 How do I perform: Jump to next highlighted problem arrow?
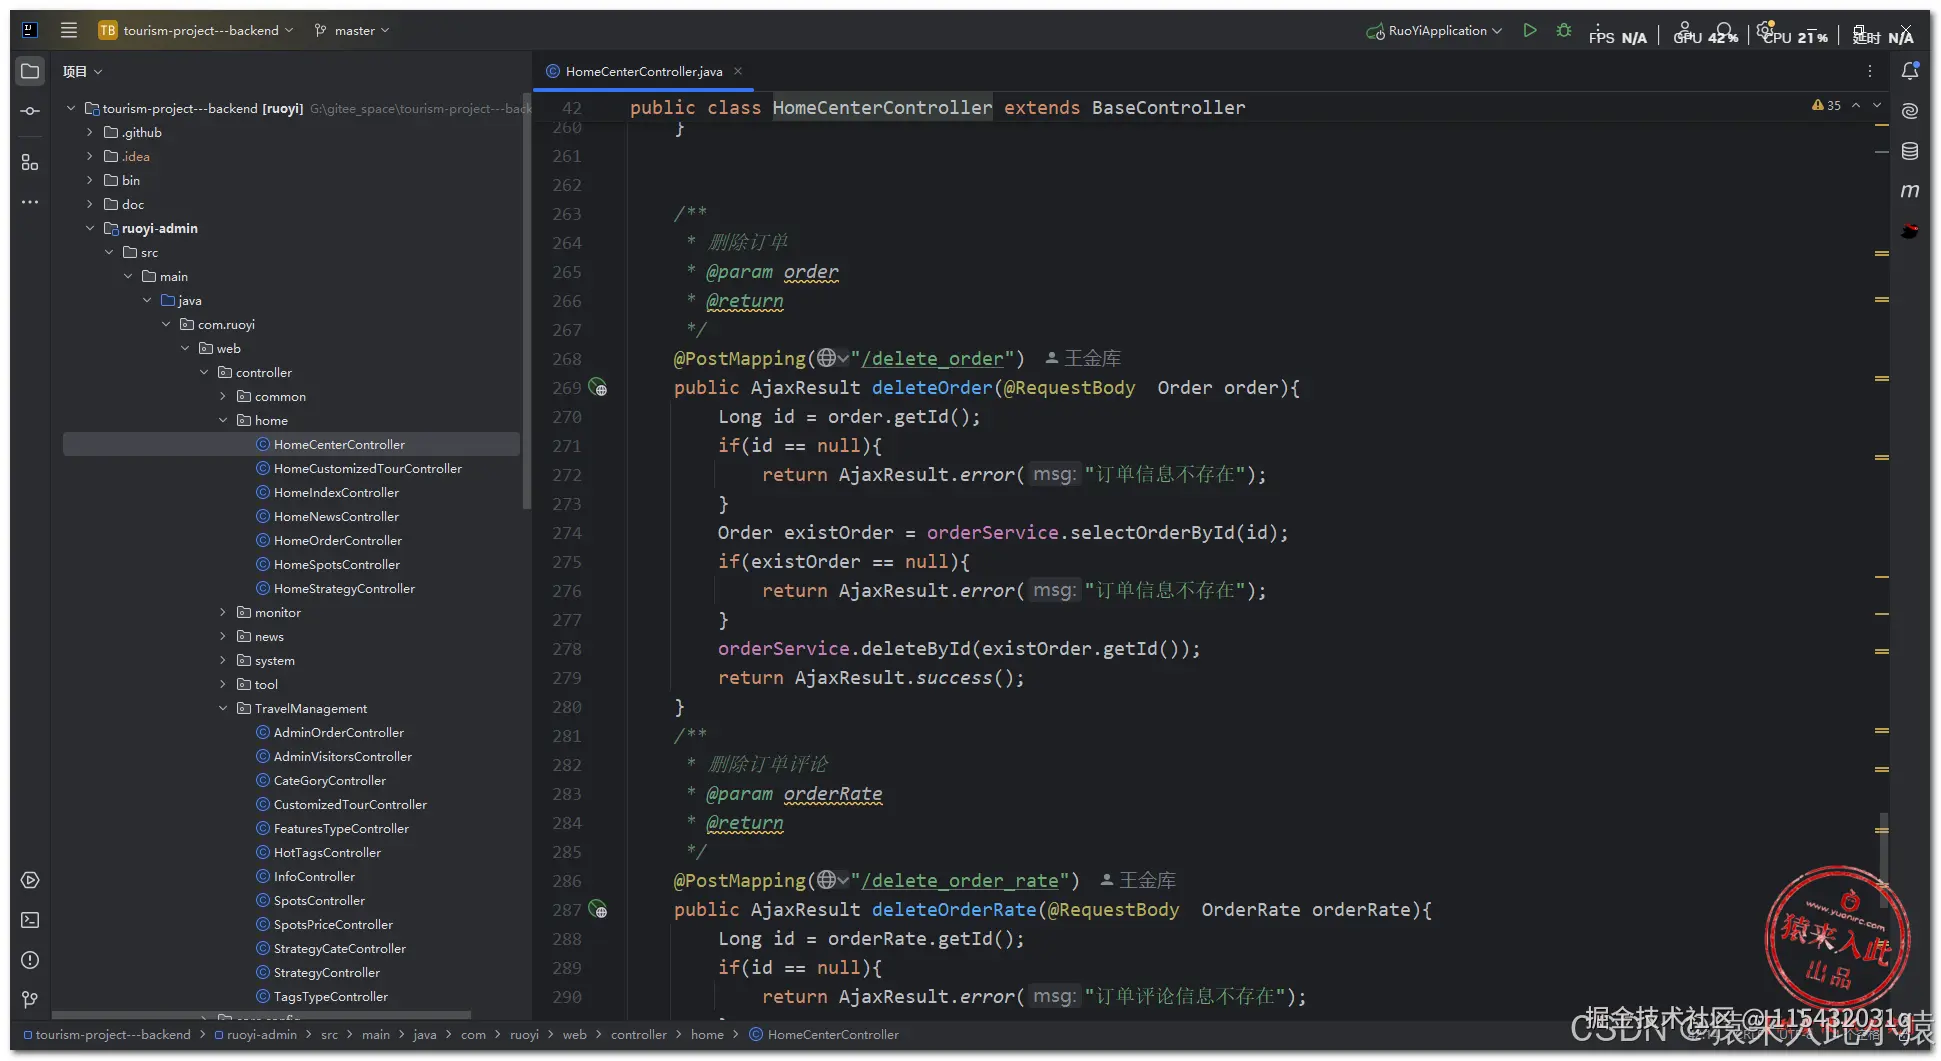[1877, 105]
